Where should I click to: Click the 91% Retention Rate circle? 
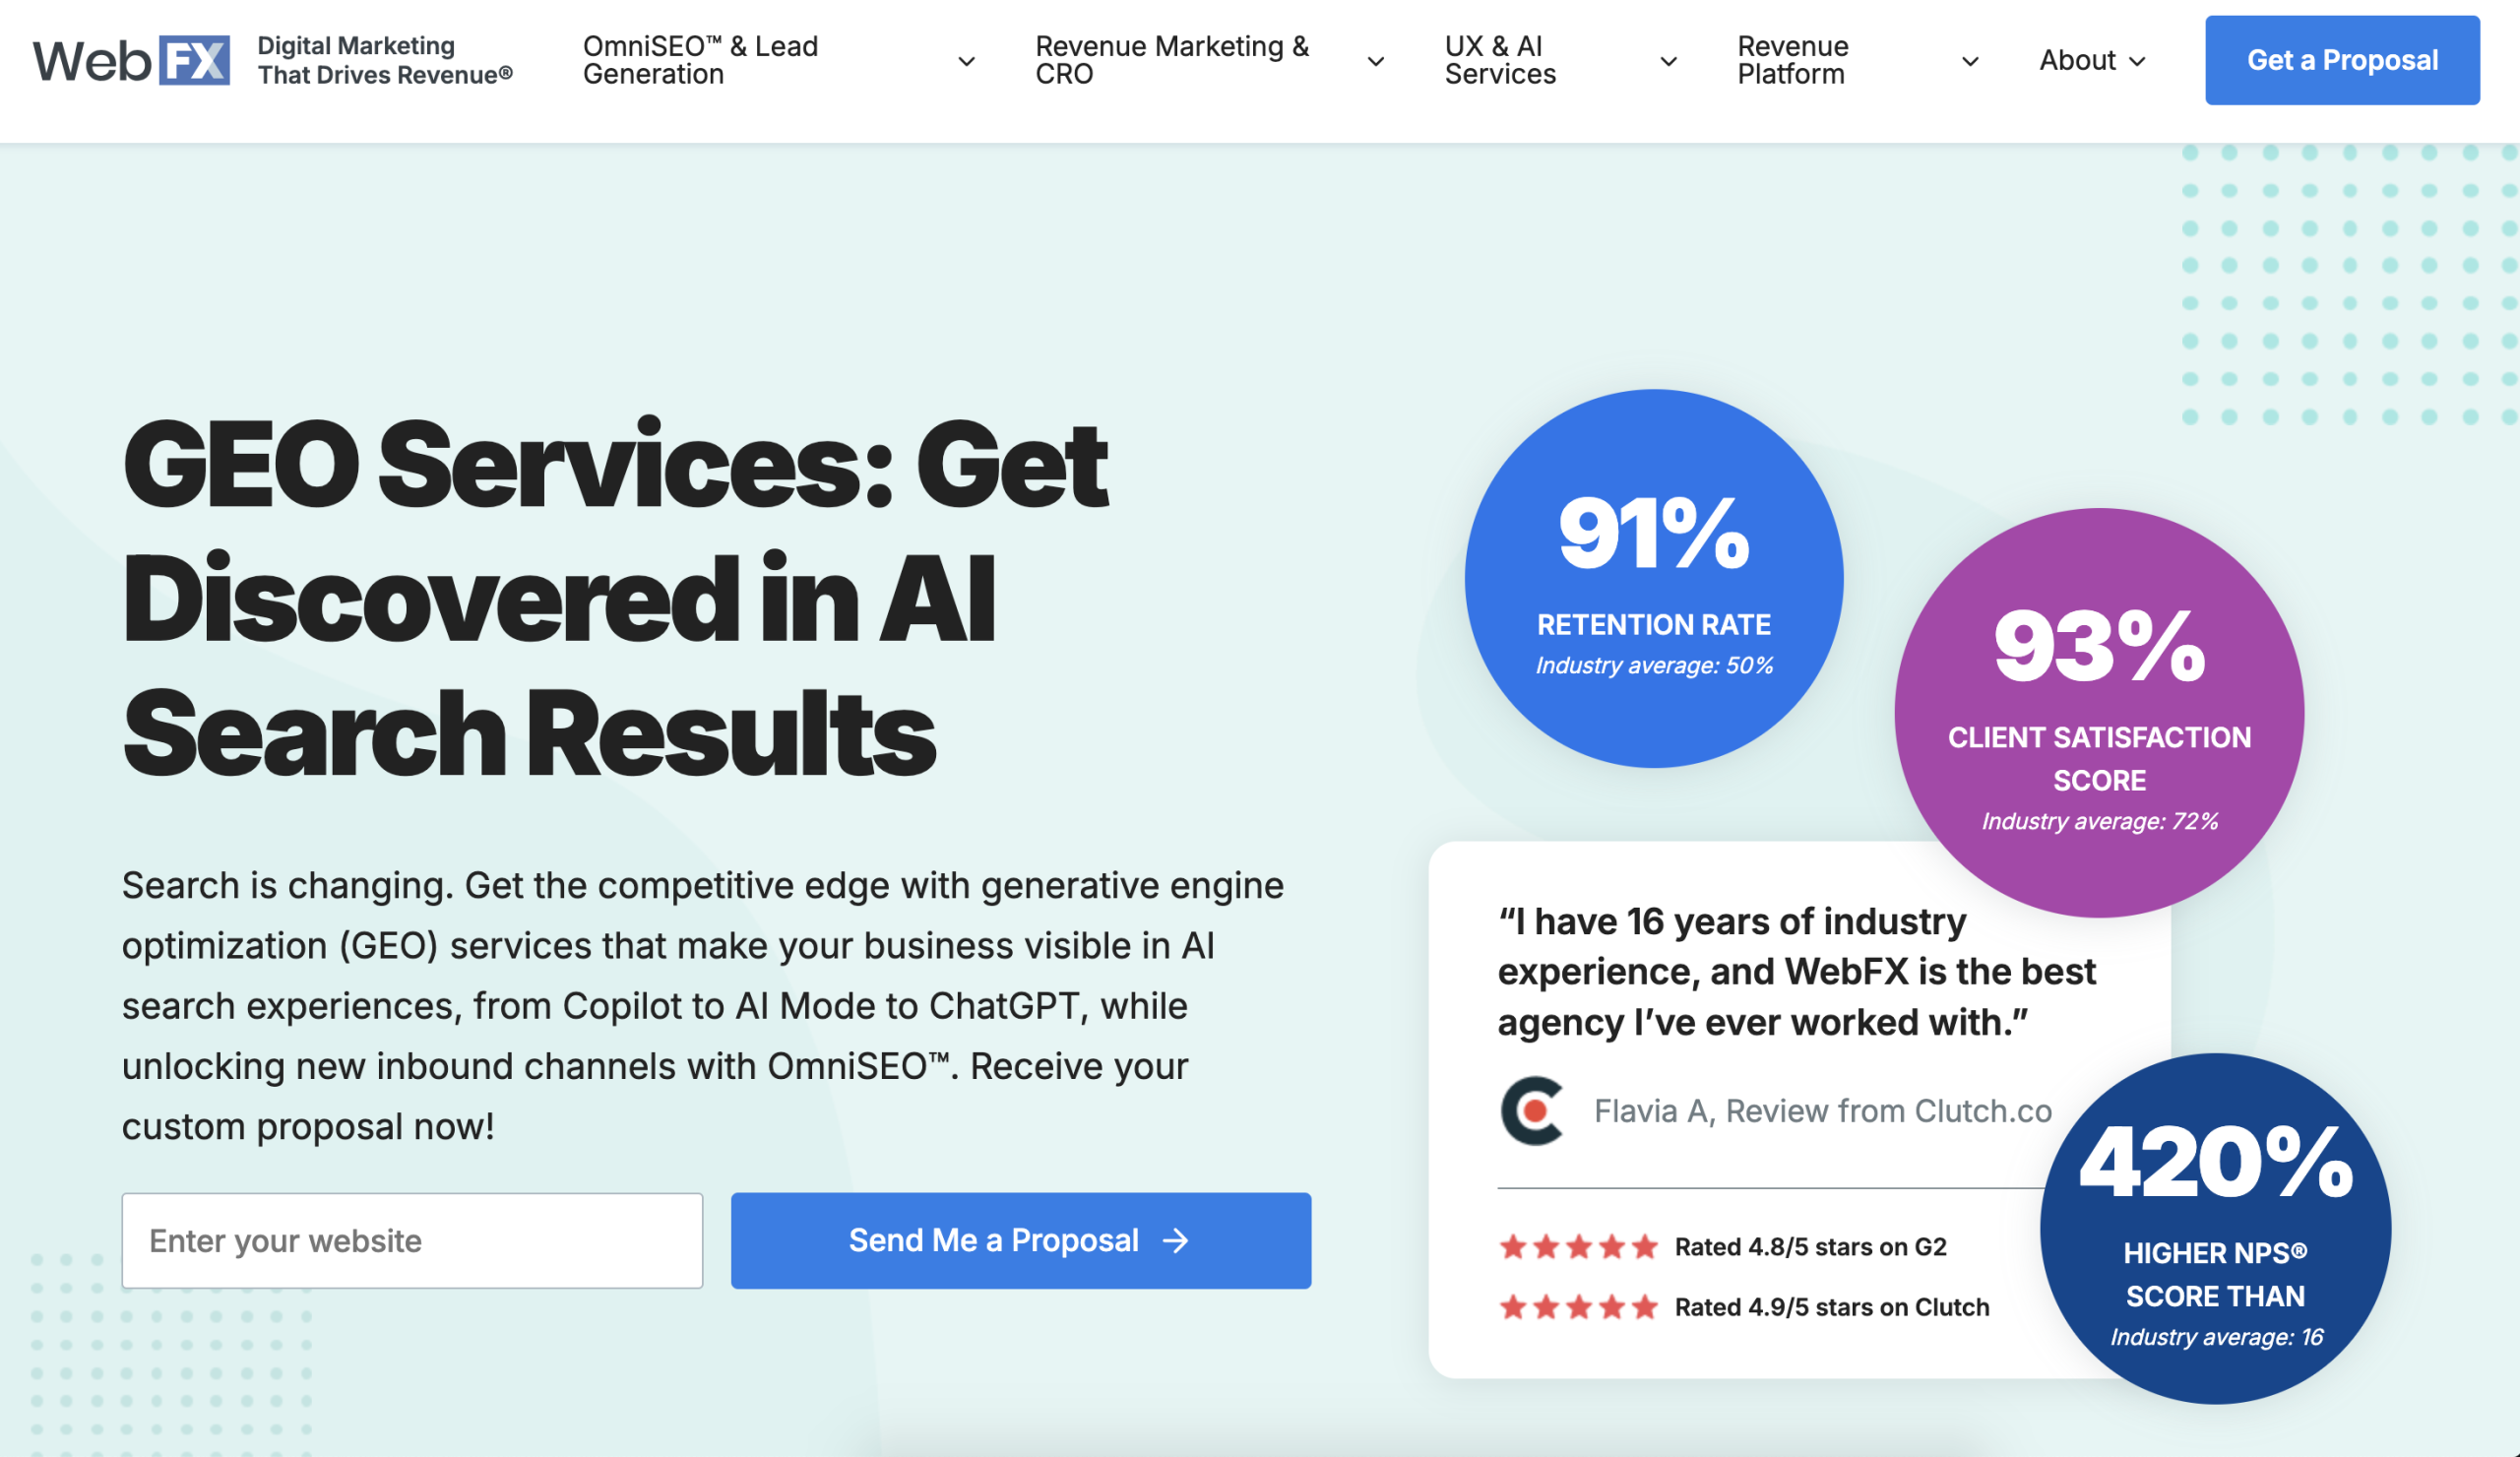(1654, 578)
